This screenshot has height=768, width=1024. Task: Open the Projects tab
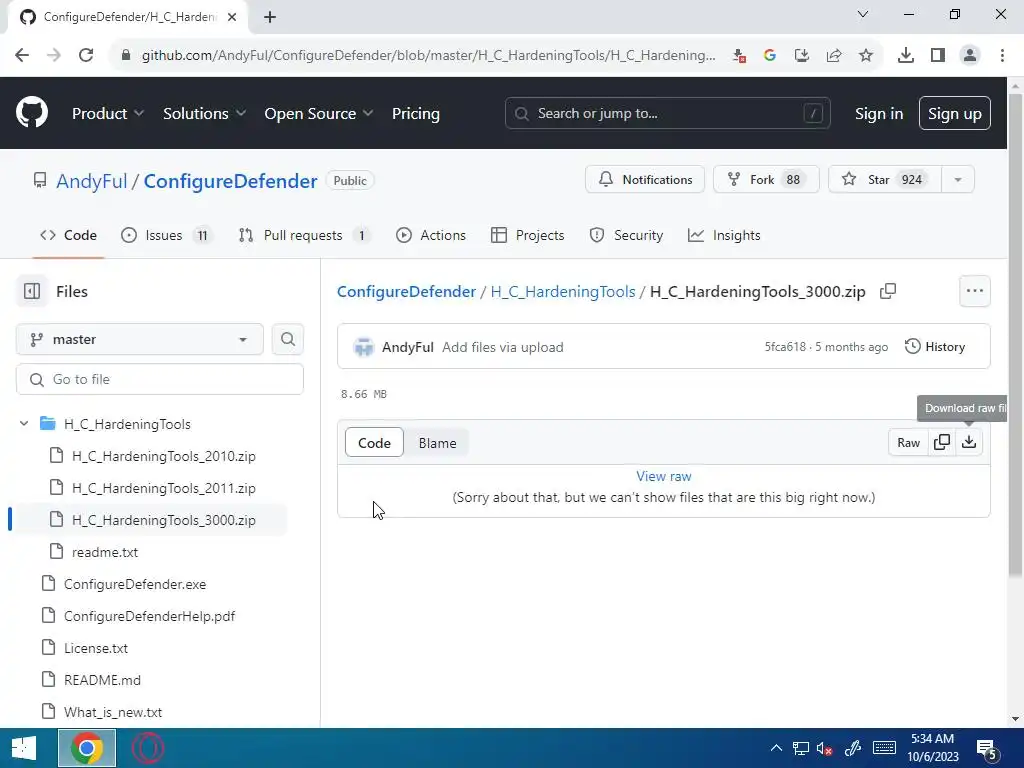coord(528,235)
